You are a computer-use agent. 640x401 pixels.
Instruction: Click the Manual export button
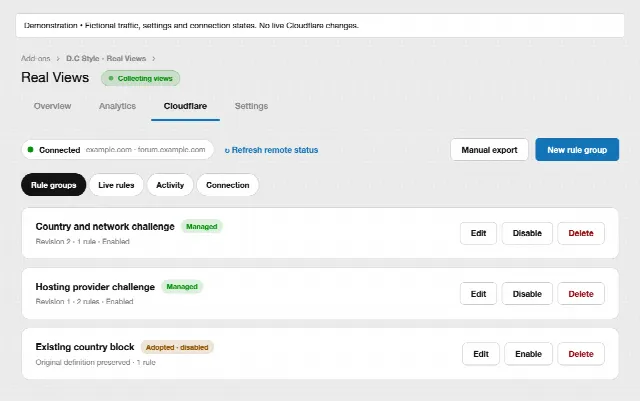tap(489, 150)
